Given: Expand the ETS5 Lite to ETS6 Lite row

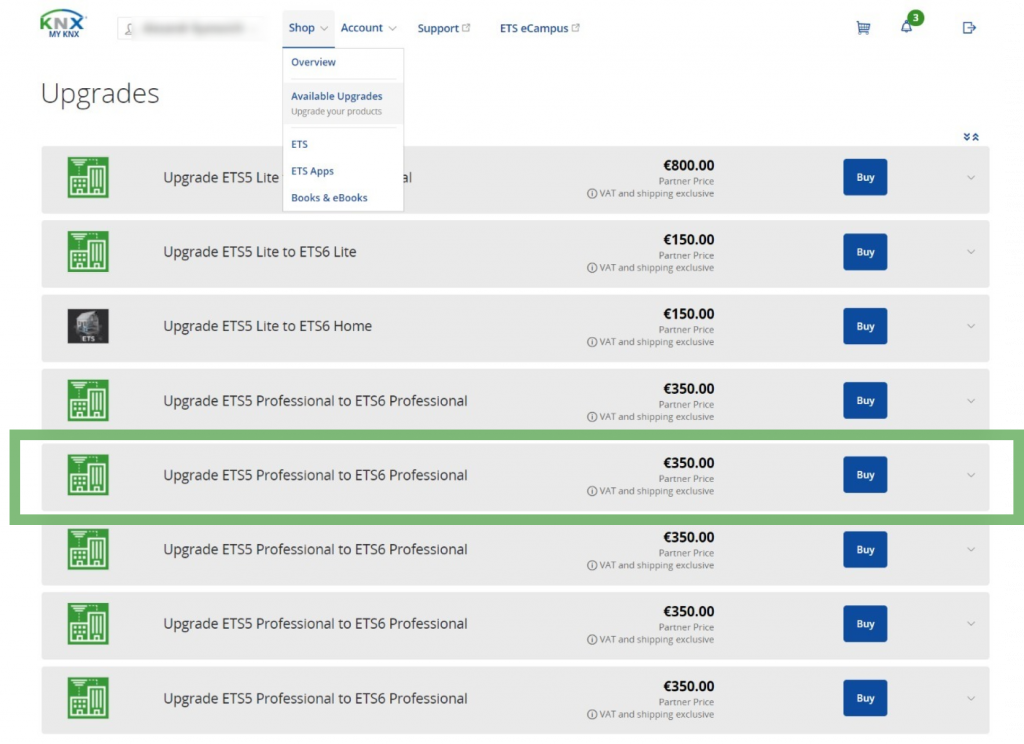Looking at the screenshot, I should 970,252.
